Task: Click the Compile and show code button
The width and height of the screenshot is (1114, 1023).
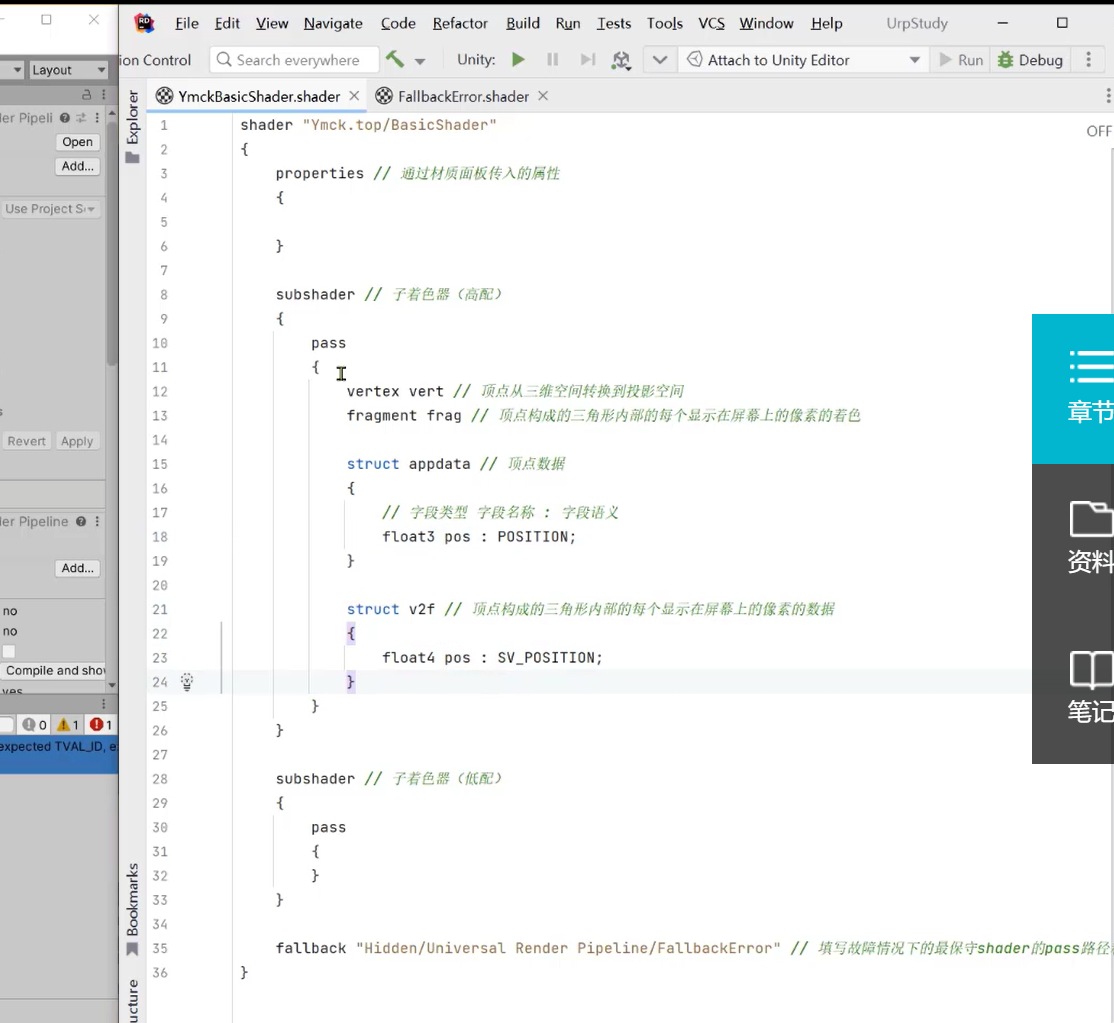Action: [54, 671]
